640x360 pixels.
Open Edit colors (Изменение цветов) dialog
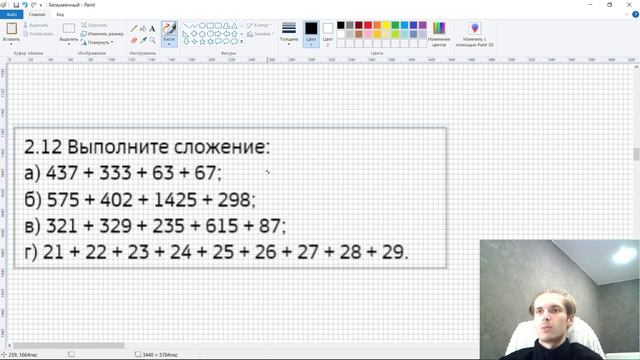(x=439, y=34)
